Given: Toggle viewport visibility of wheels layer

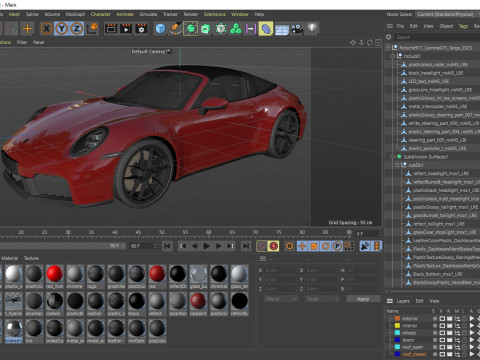Looking at the screenshot, I should pos(442,333).
